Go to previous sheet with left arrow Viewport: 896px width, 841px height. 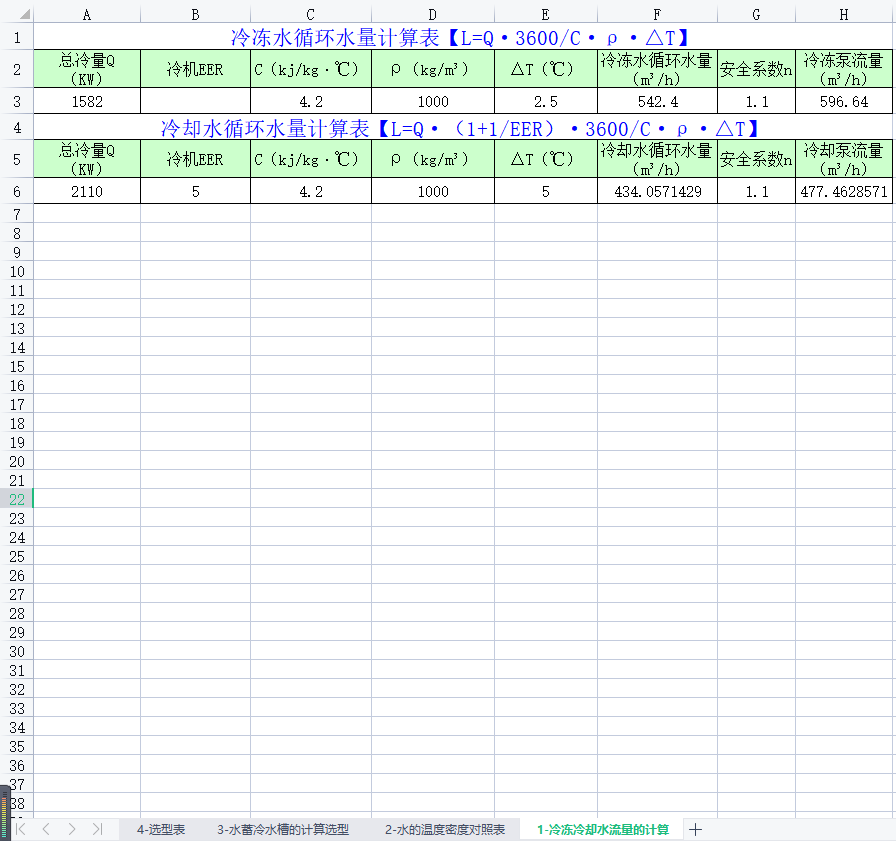pos(45,829)
